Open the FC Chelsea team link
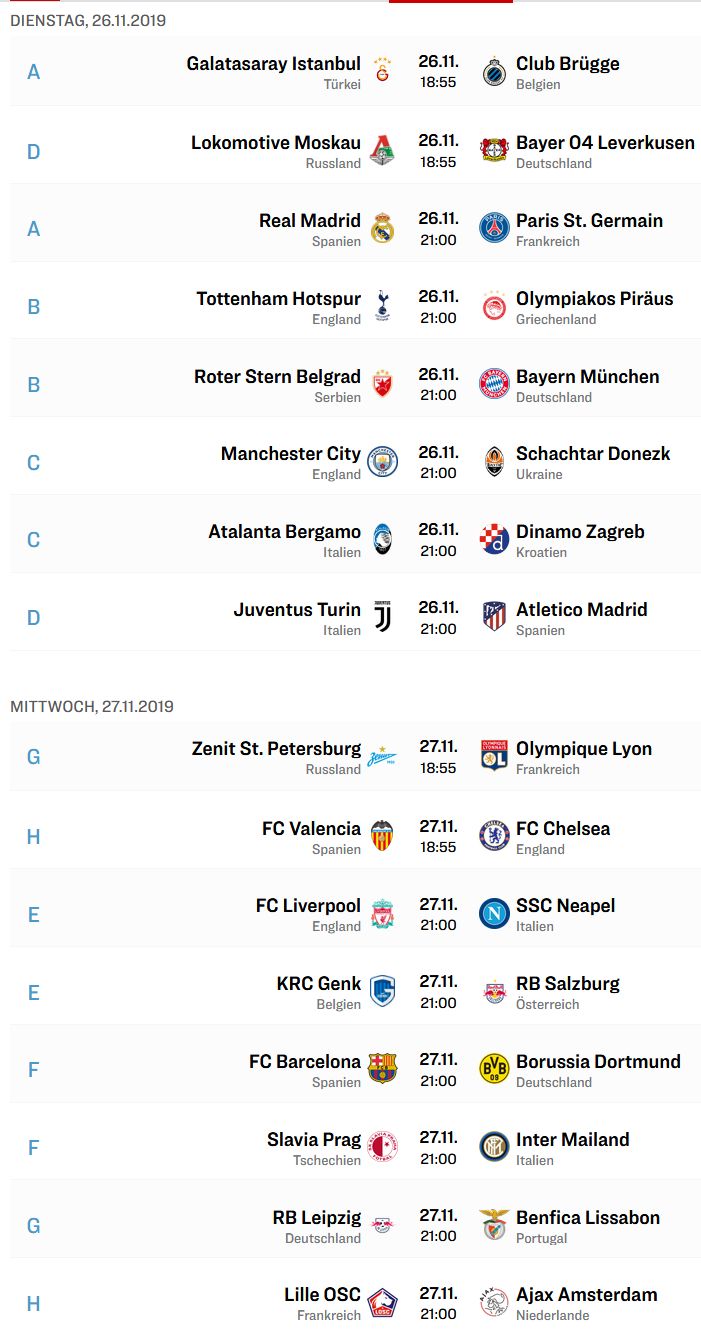Screen dimensions: 701x1335 (563, 828)
